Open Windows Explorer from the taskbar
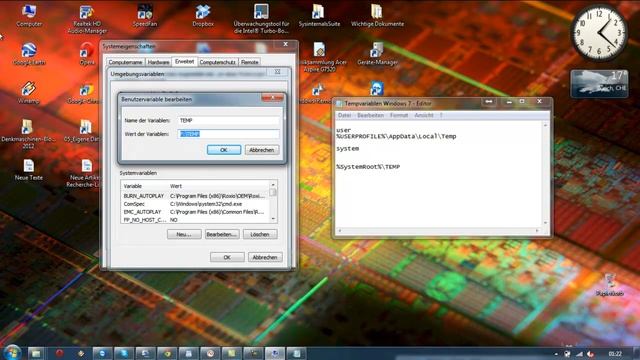This screenshot has height=360, width=640. (36, 353)
